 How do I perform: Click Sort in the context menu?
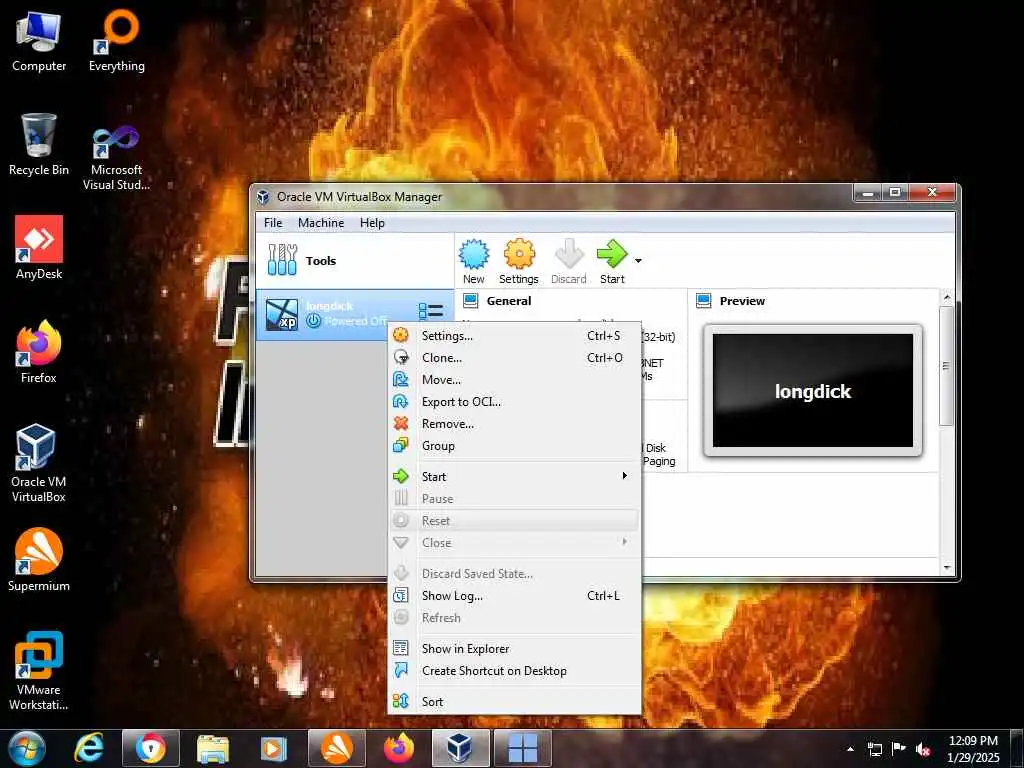coord(514,701)
